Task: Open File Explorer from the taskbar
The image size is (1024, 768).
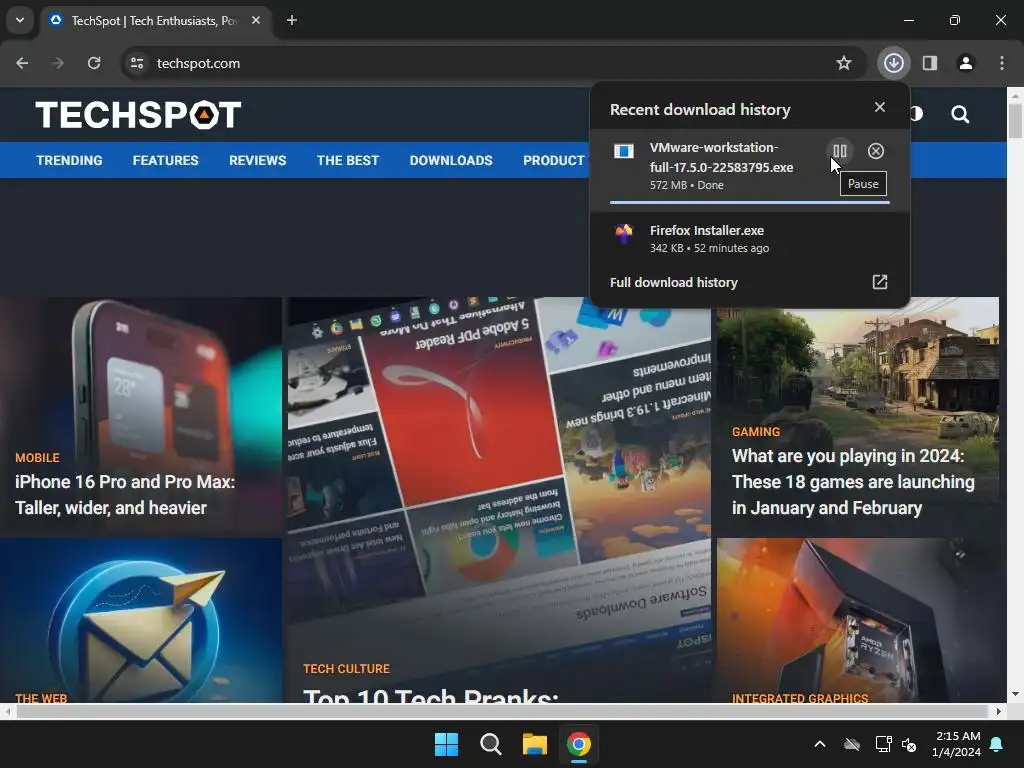Action: tap(534, 744)
